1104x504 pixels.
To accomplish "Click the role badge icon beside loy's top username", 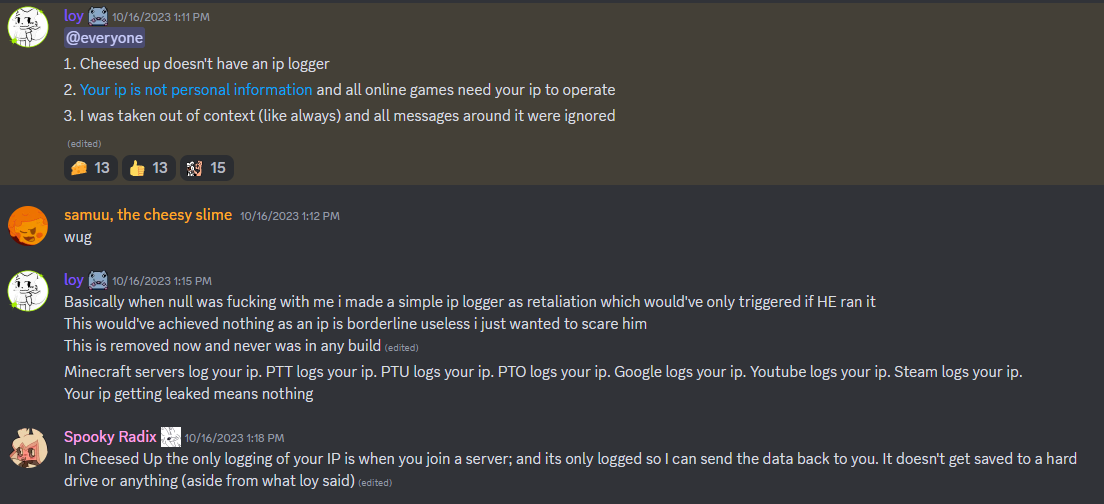I will [98, 16].
